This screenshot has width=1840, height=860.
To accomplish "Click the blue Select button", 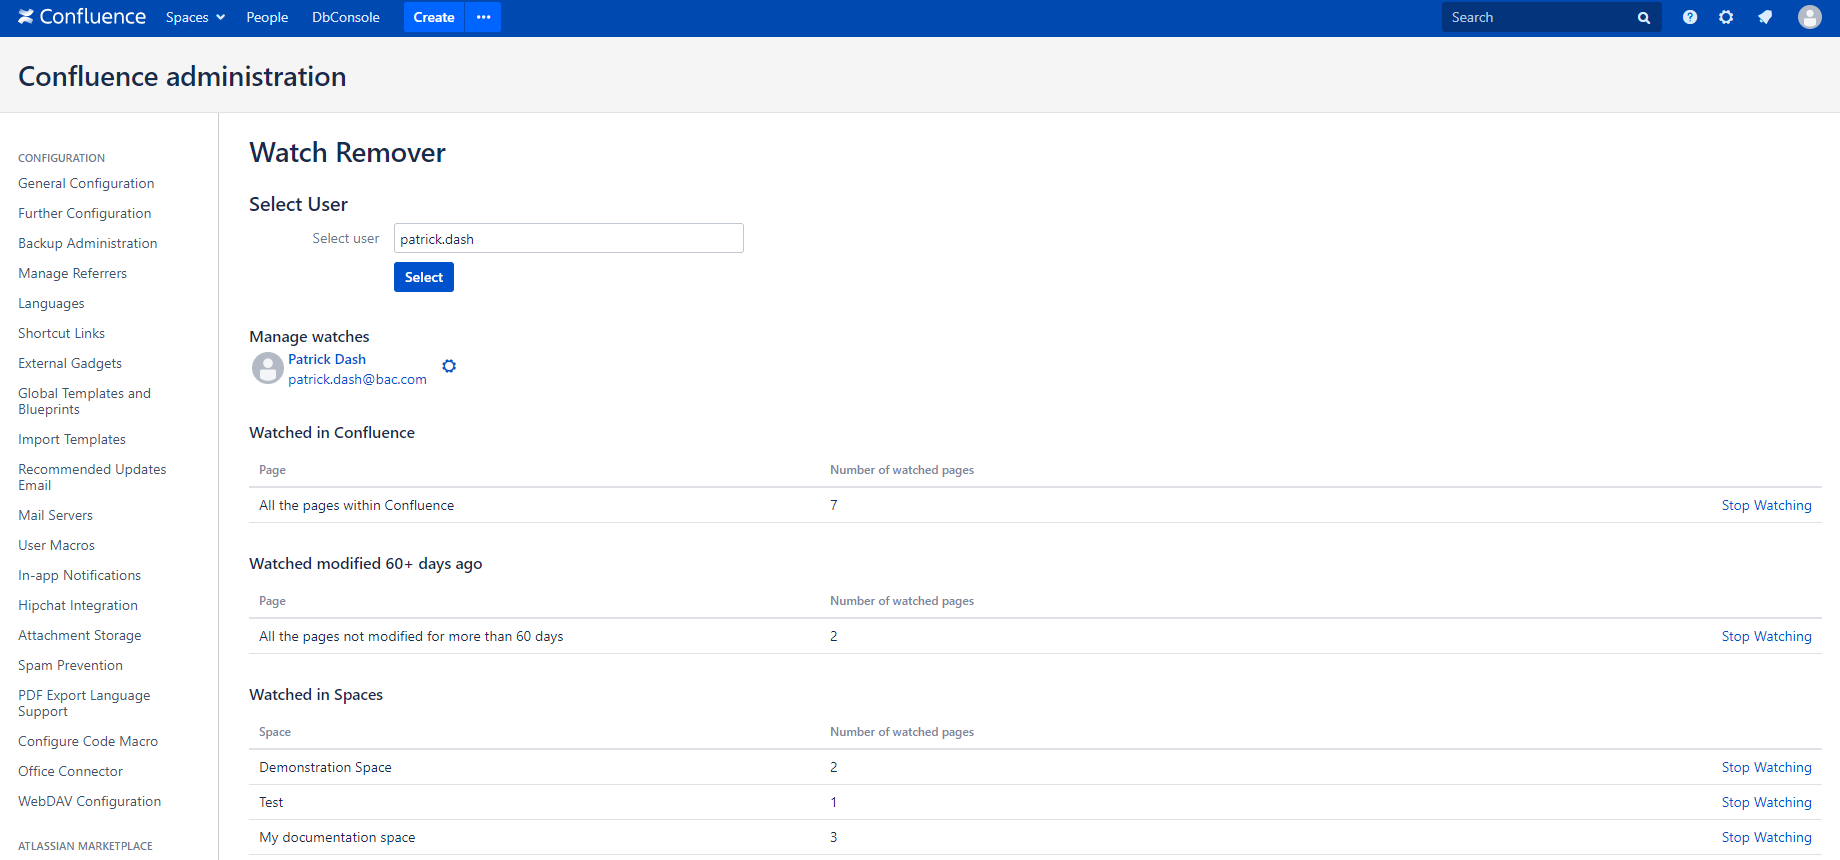I will (424, 277).
